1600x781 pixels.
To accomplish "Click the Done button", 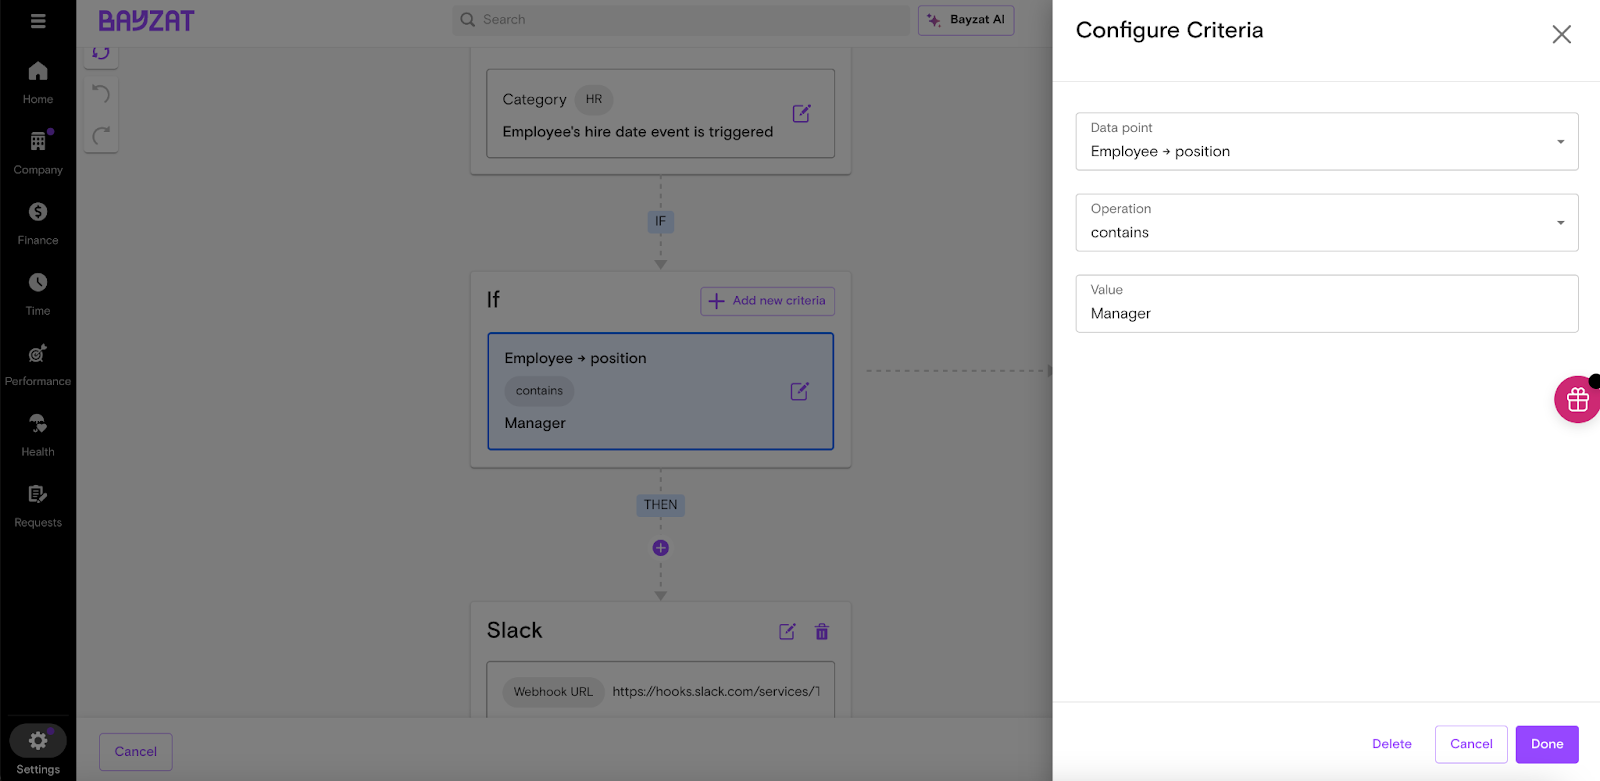I will tap(1546, 744).
